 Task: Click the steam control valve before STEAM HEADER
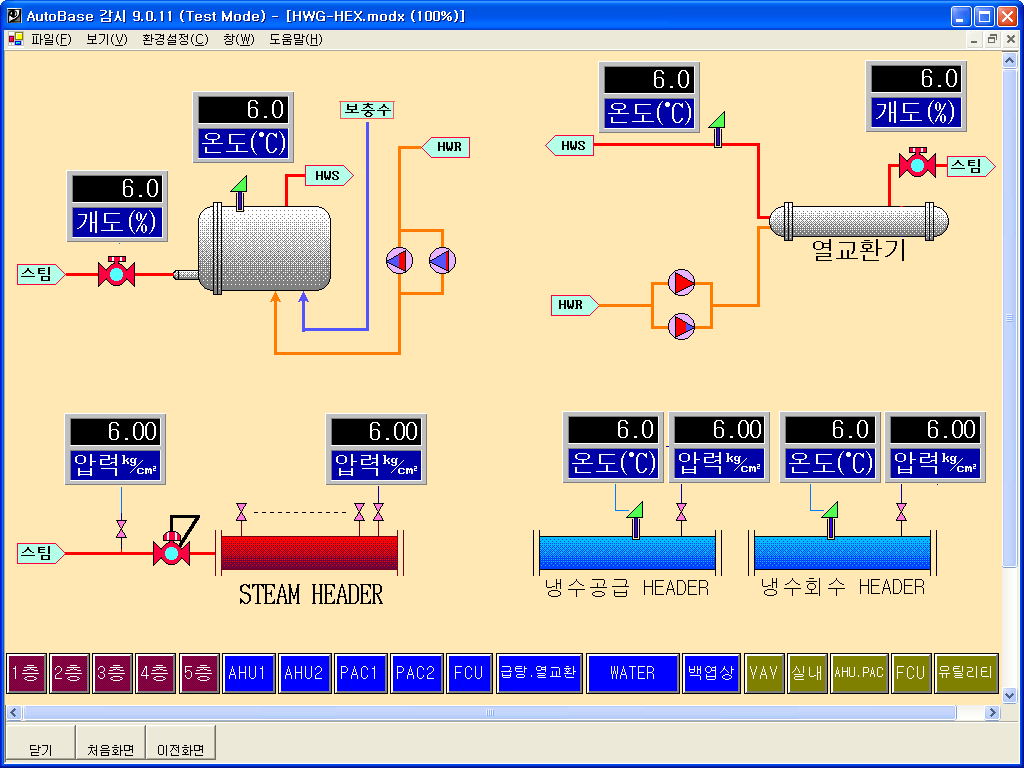171,552
